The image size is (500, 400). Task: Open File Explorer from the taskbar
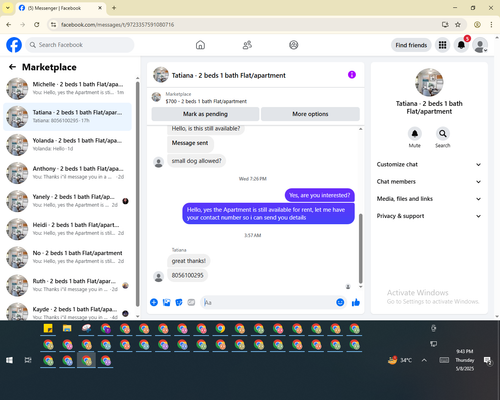click(x=67, y=329)
